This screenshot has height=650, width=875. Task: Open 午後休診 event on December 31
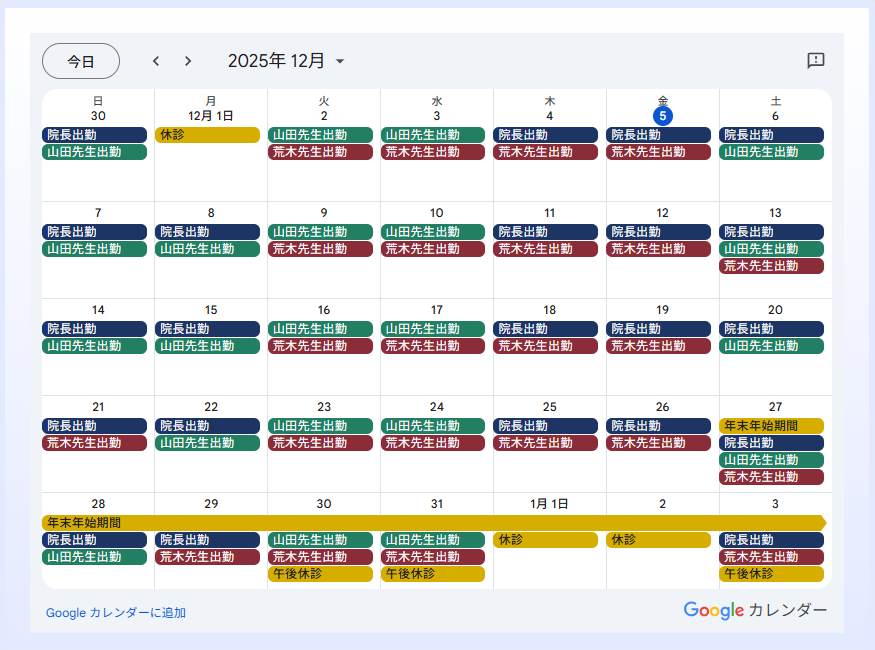click(x=433, y=574)
